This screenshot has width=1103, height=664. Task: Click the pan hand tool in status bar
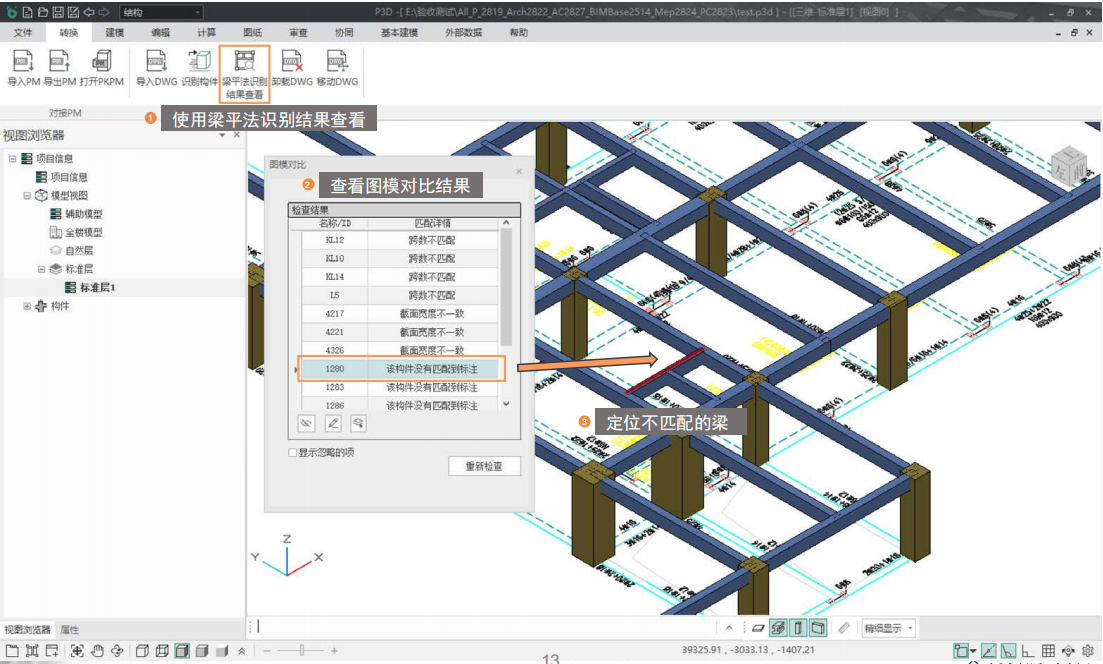tap(97, 651)
